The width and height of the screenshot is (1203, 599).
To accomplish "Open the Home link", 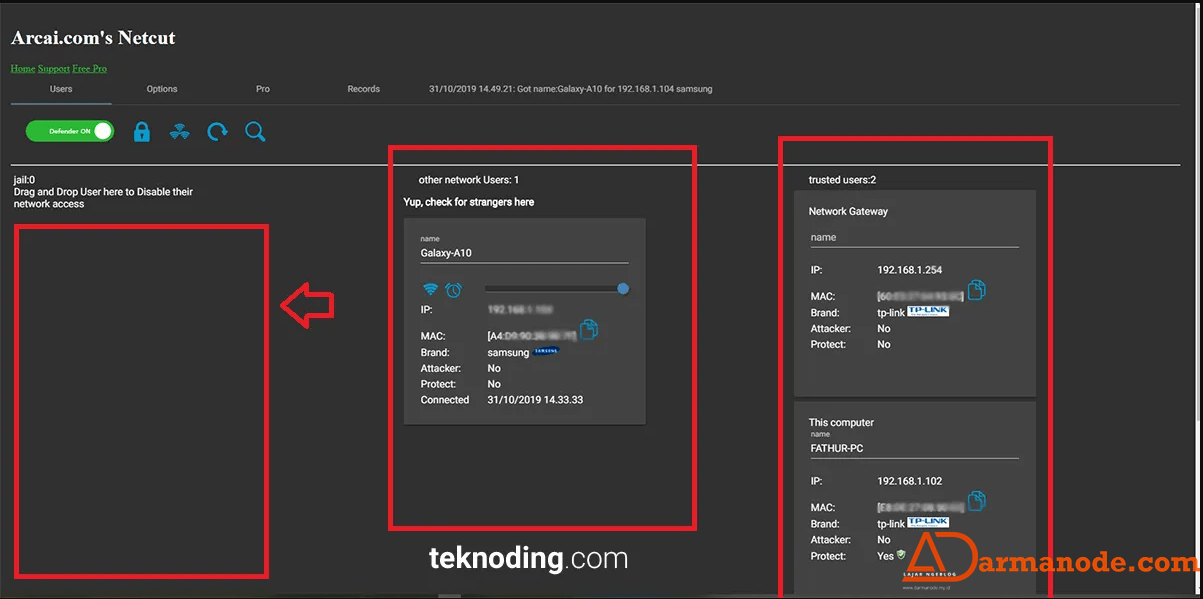I will pos(23,69).
